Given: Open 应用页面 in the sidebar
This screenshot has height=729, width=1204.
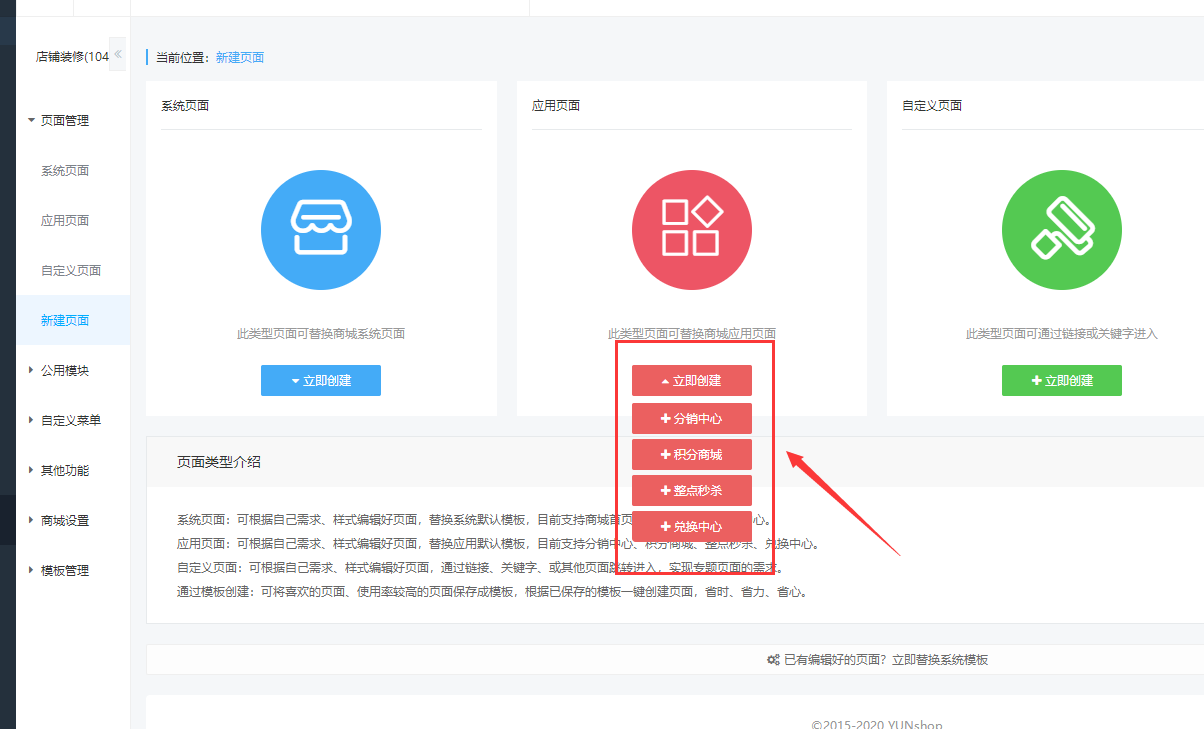Looking at the screenshot, I should click(x=65, y=221).
